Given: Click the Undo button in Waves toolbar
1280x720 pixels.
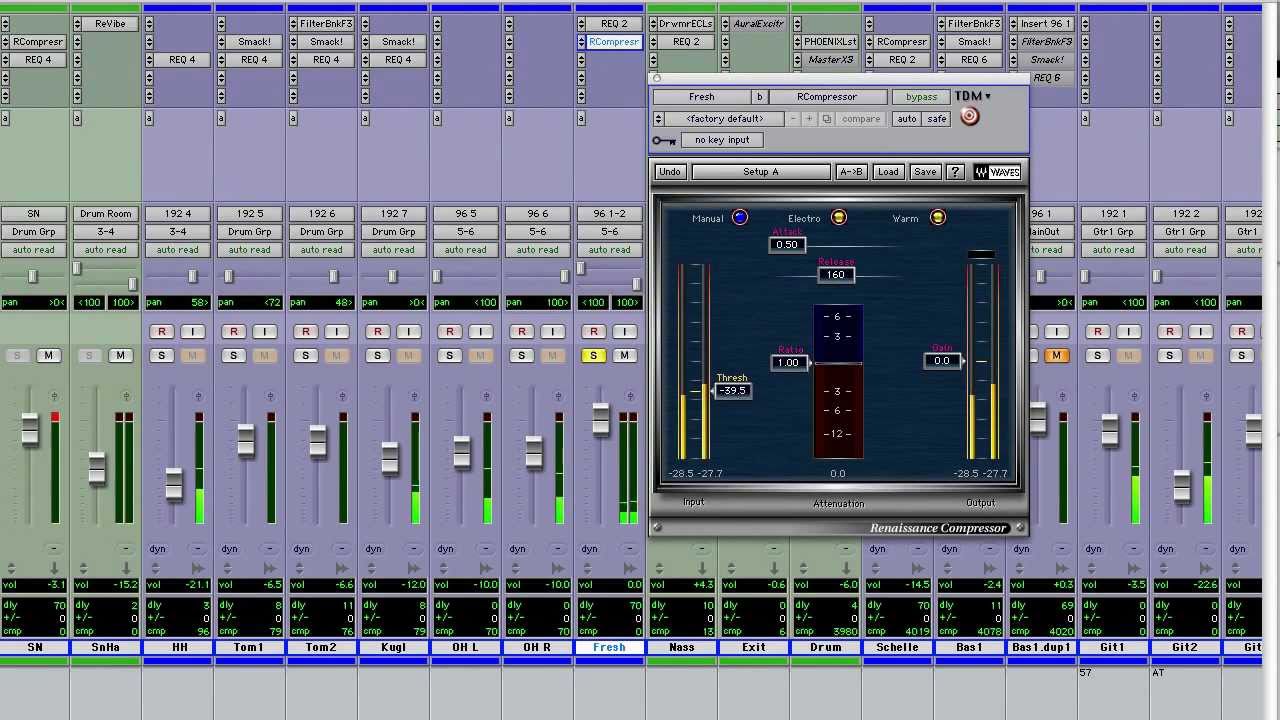Looking at the screenshot, I should [669, 172].
